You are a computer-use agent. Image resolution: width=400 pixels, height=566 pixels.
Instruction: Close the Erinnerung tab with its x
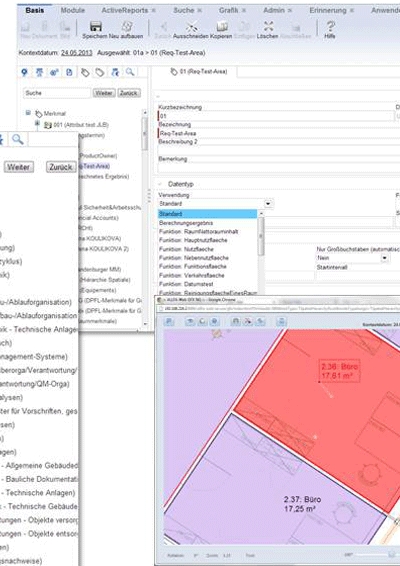click(x=352, y=10)
